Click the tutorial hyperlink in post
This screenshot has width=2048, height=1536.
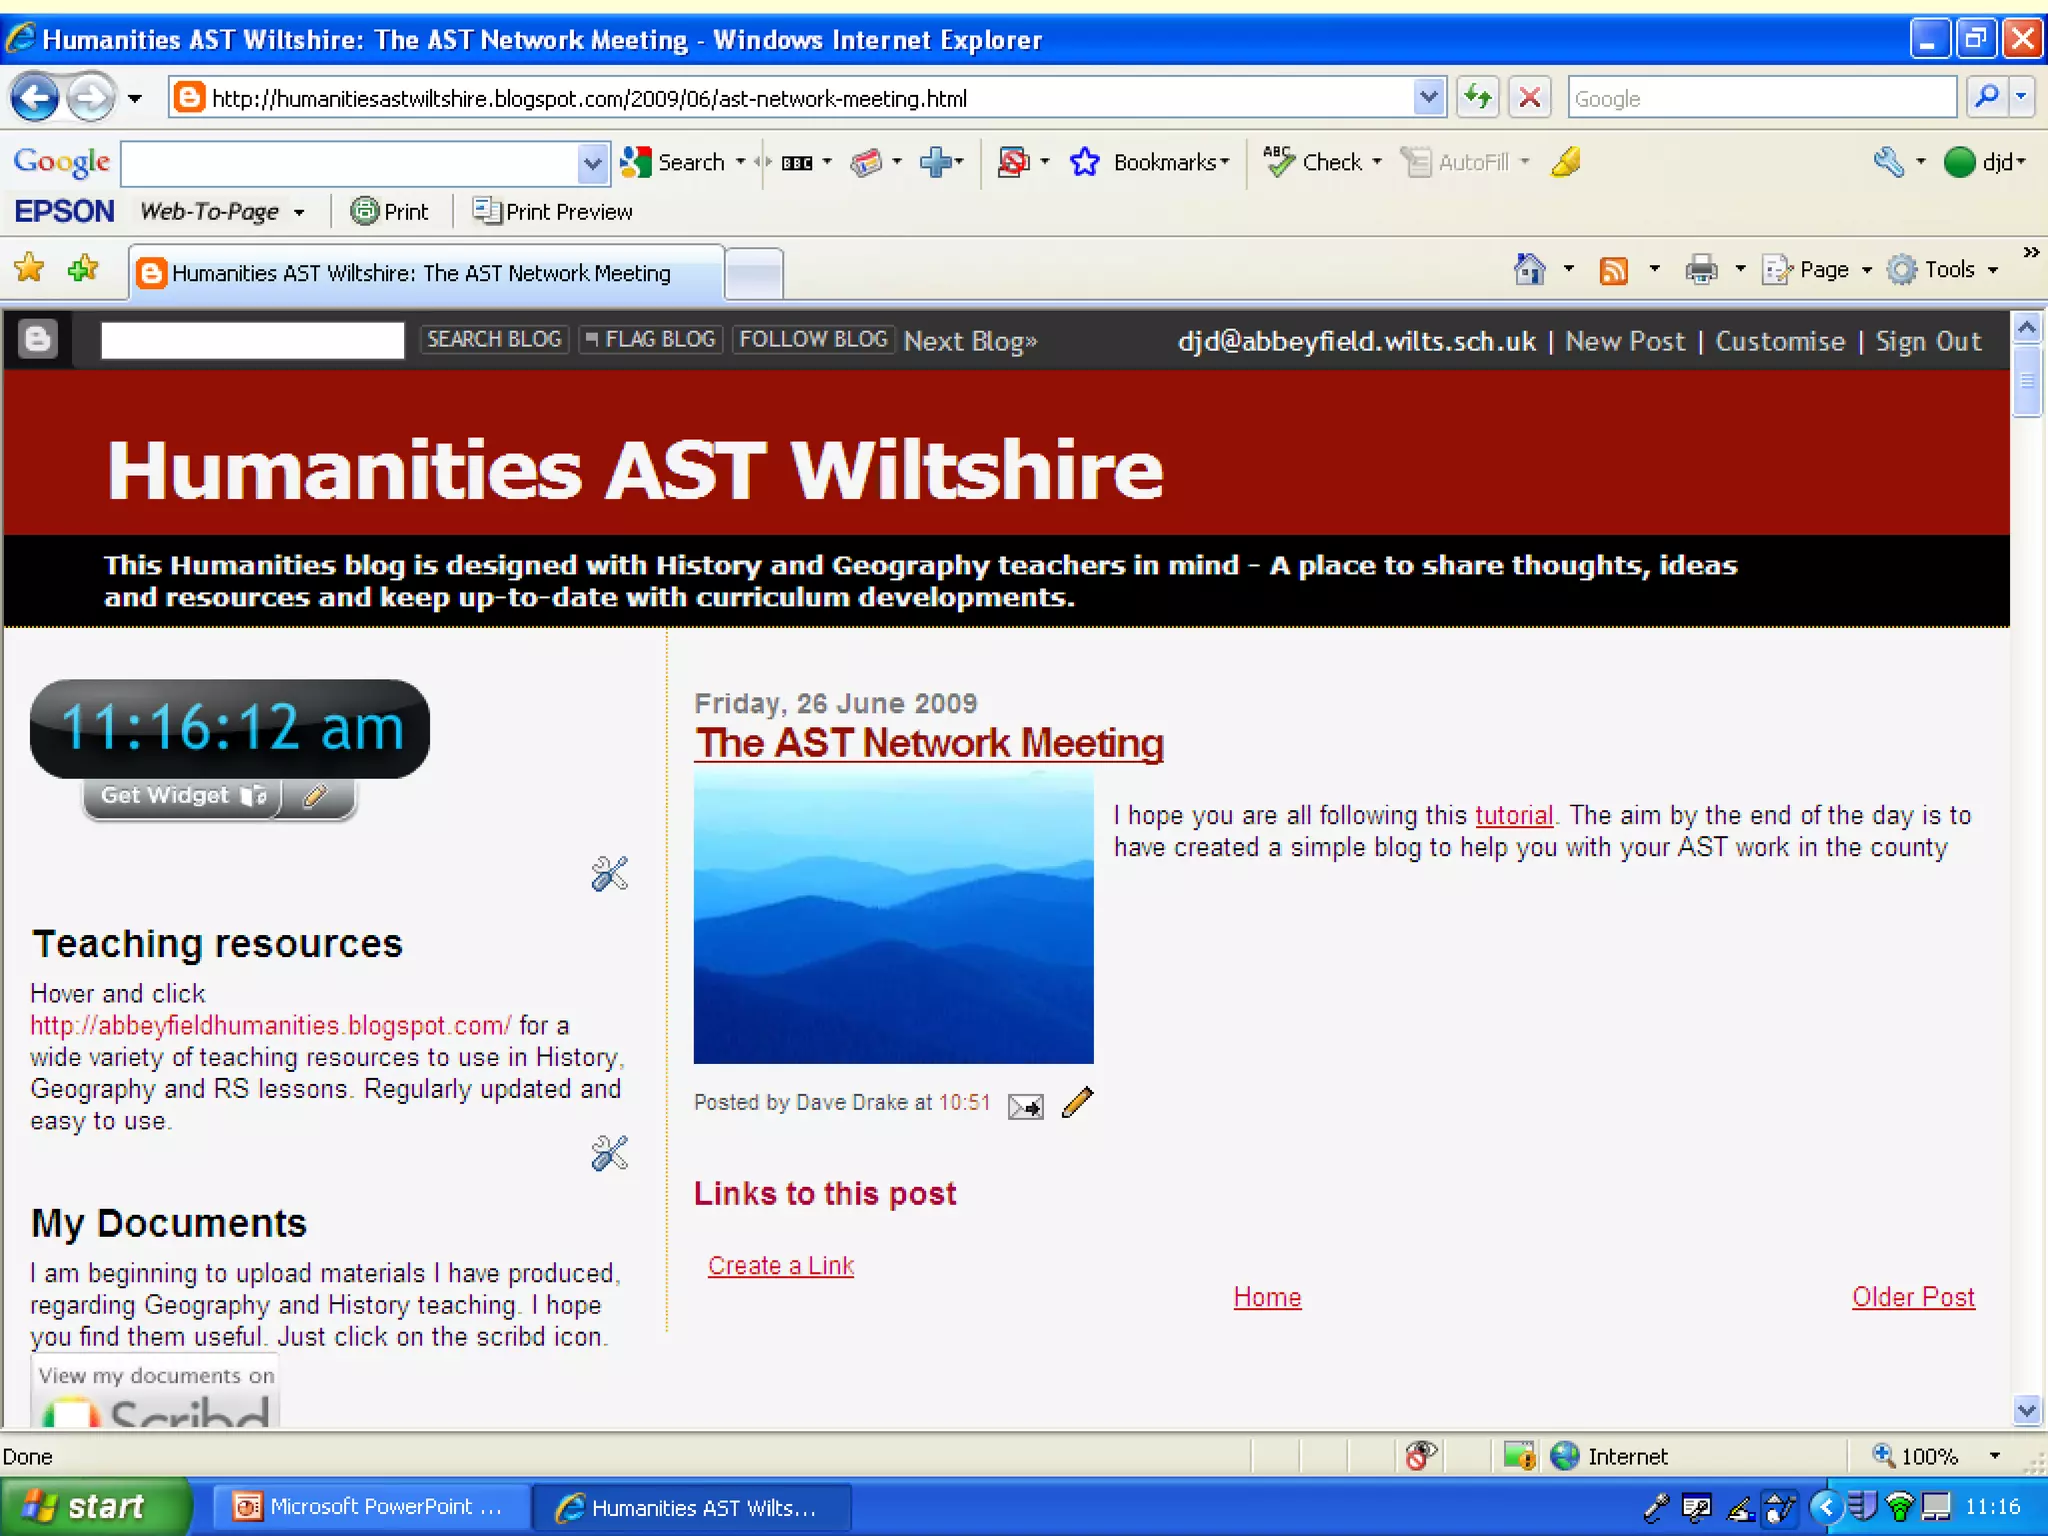pos(1513,815)
